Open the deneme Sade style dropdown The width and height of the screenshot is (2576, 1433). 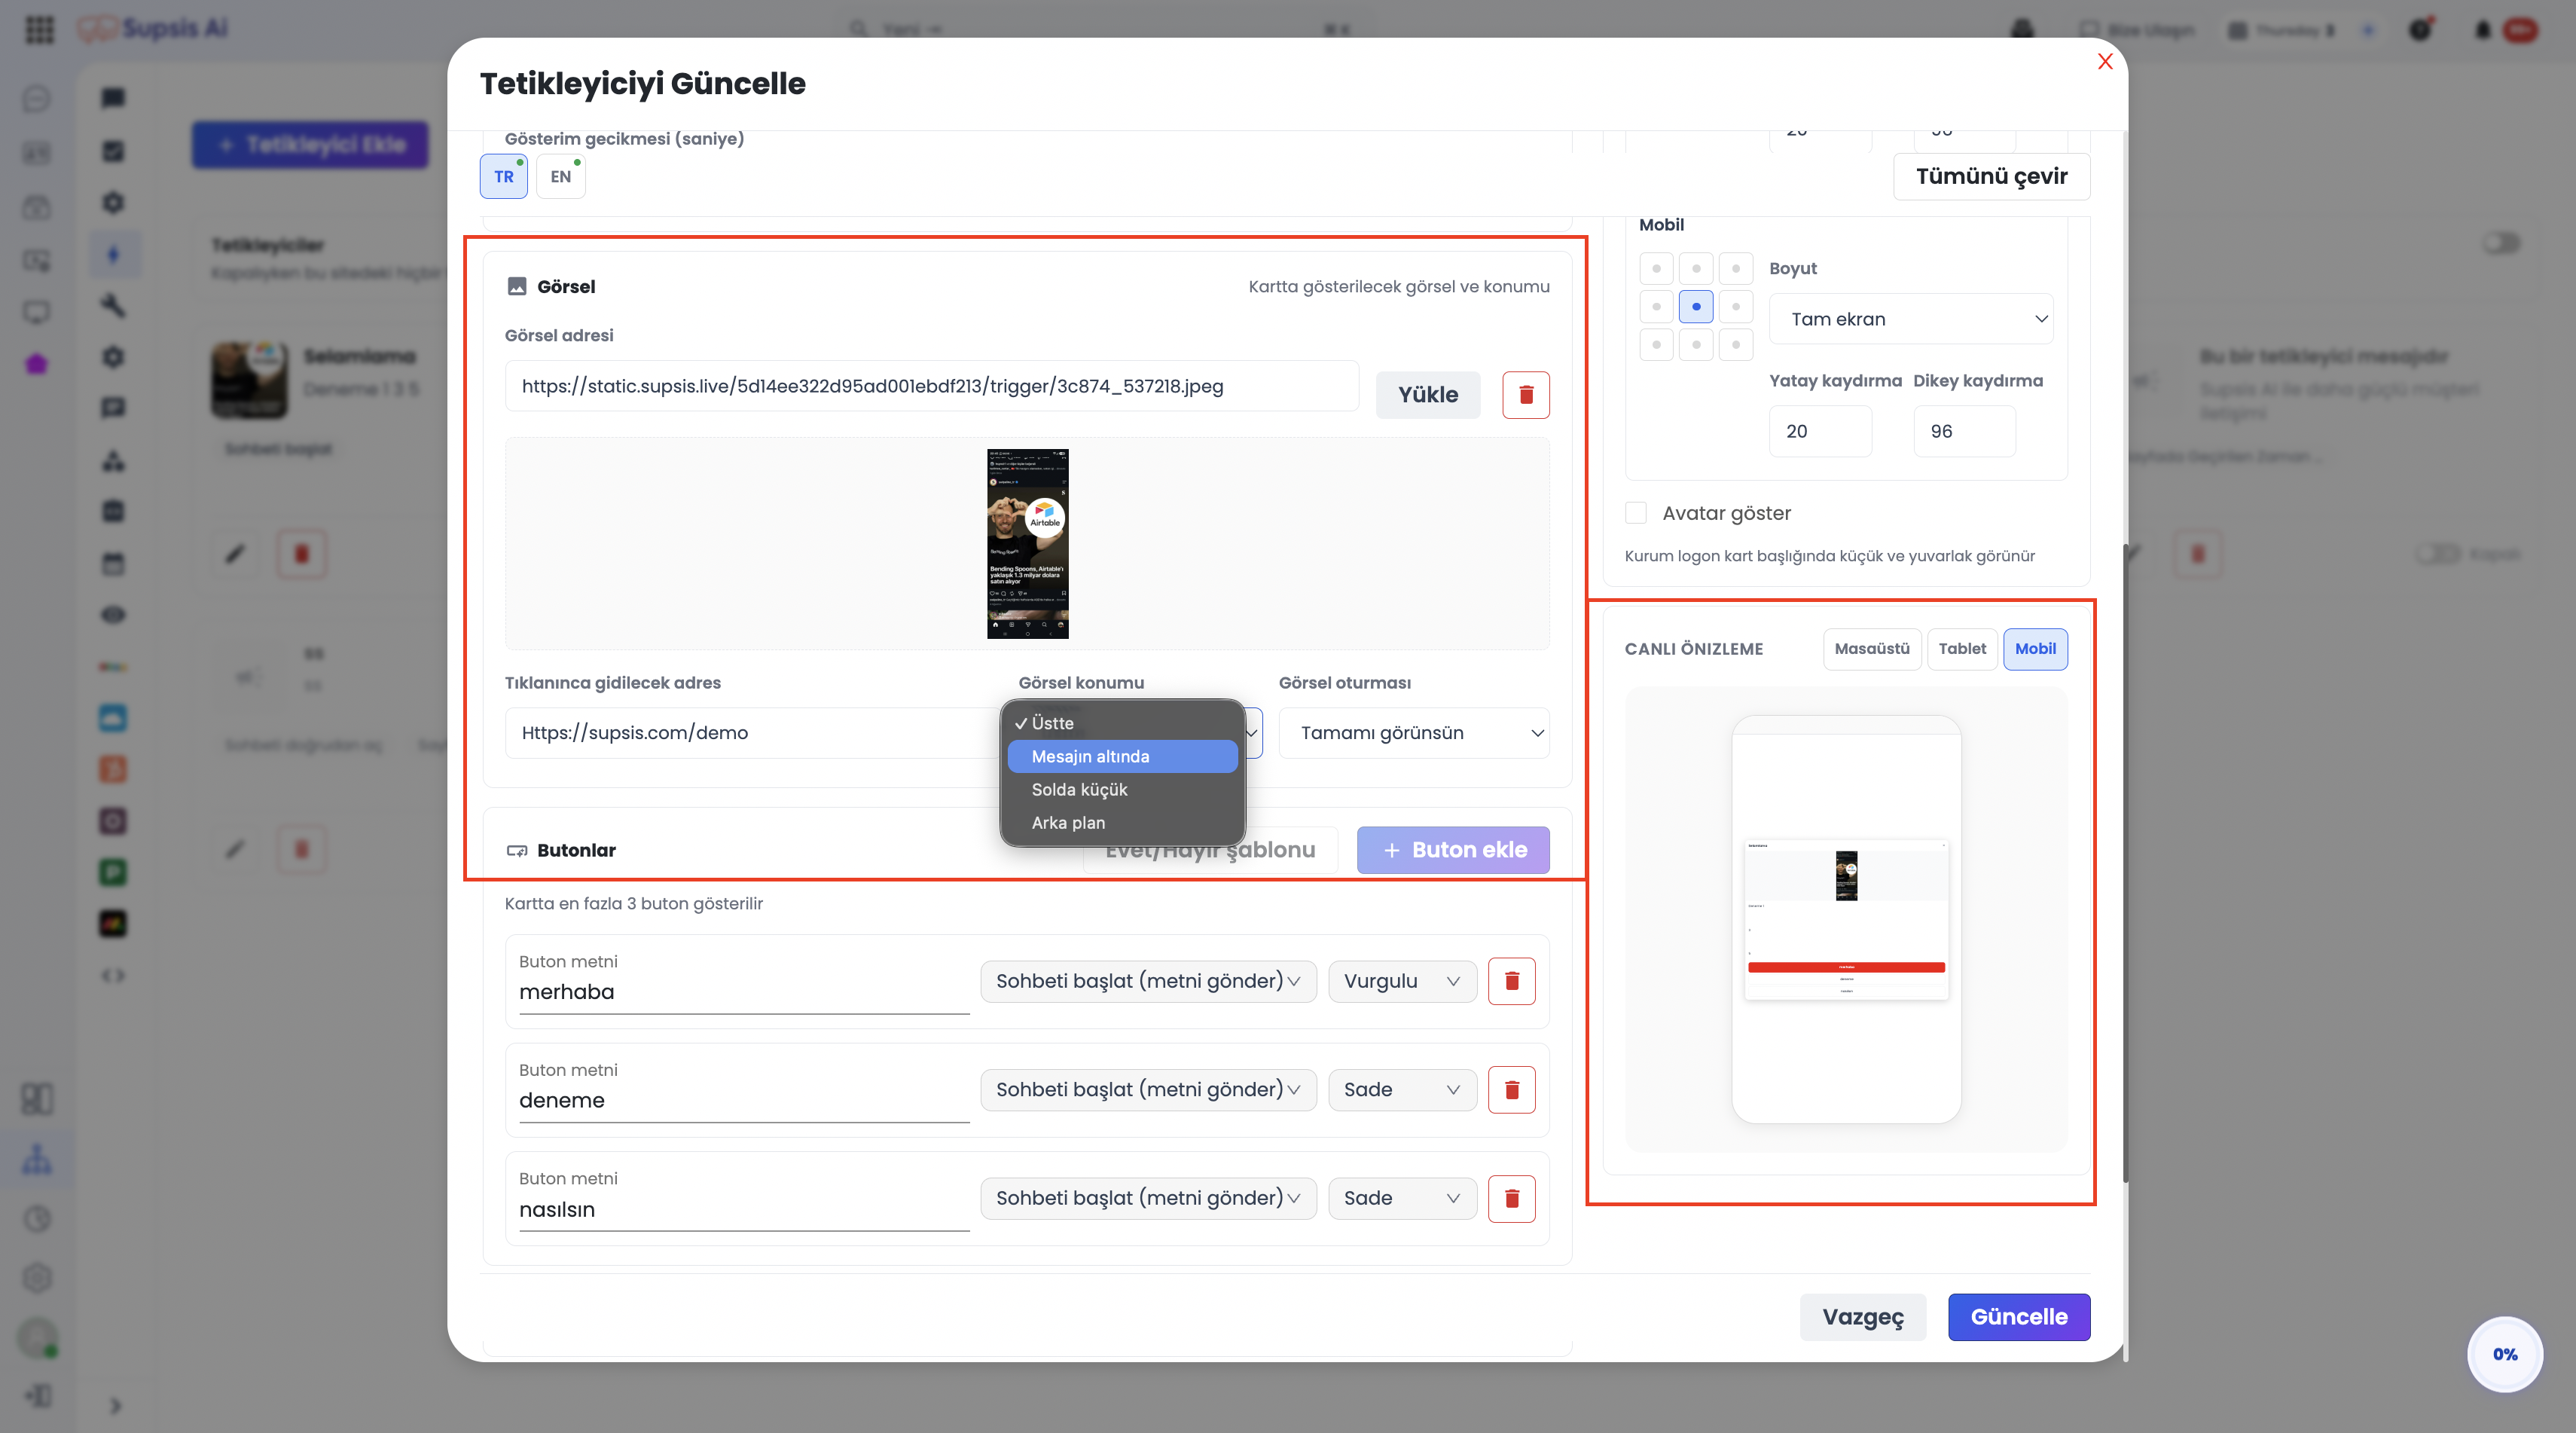(1402, 1090)
